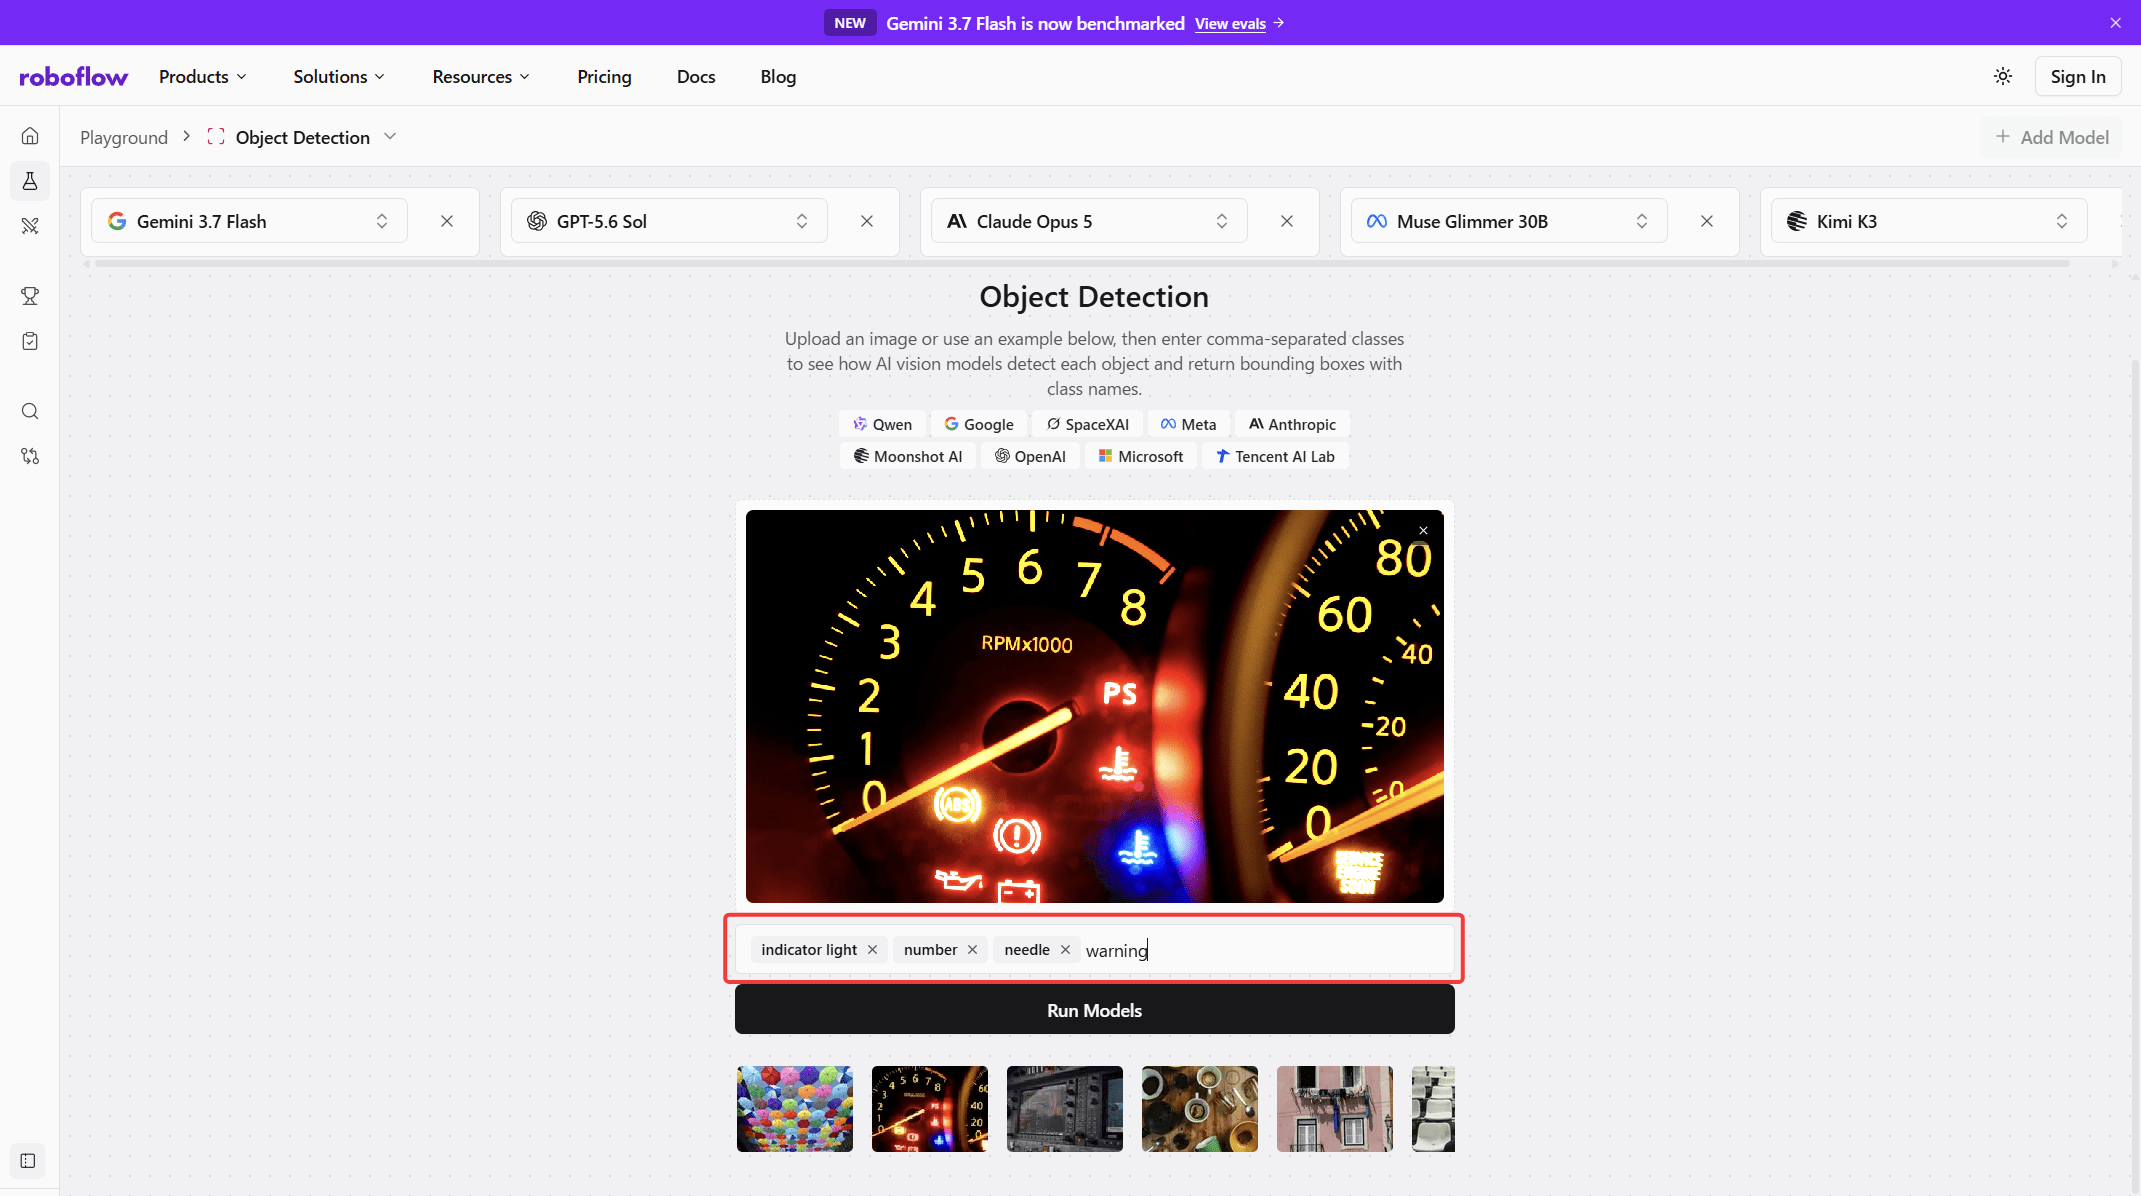Screen dimensions: 2141x1196
Task: Open the crossed-swords arena icon in sidebar
Action: (x=30, y=226)
